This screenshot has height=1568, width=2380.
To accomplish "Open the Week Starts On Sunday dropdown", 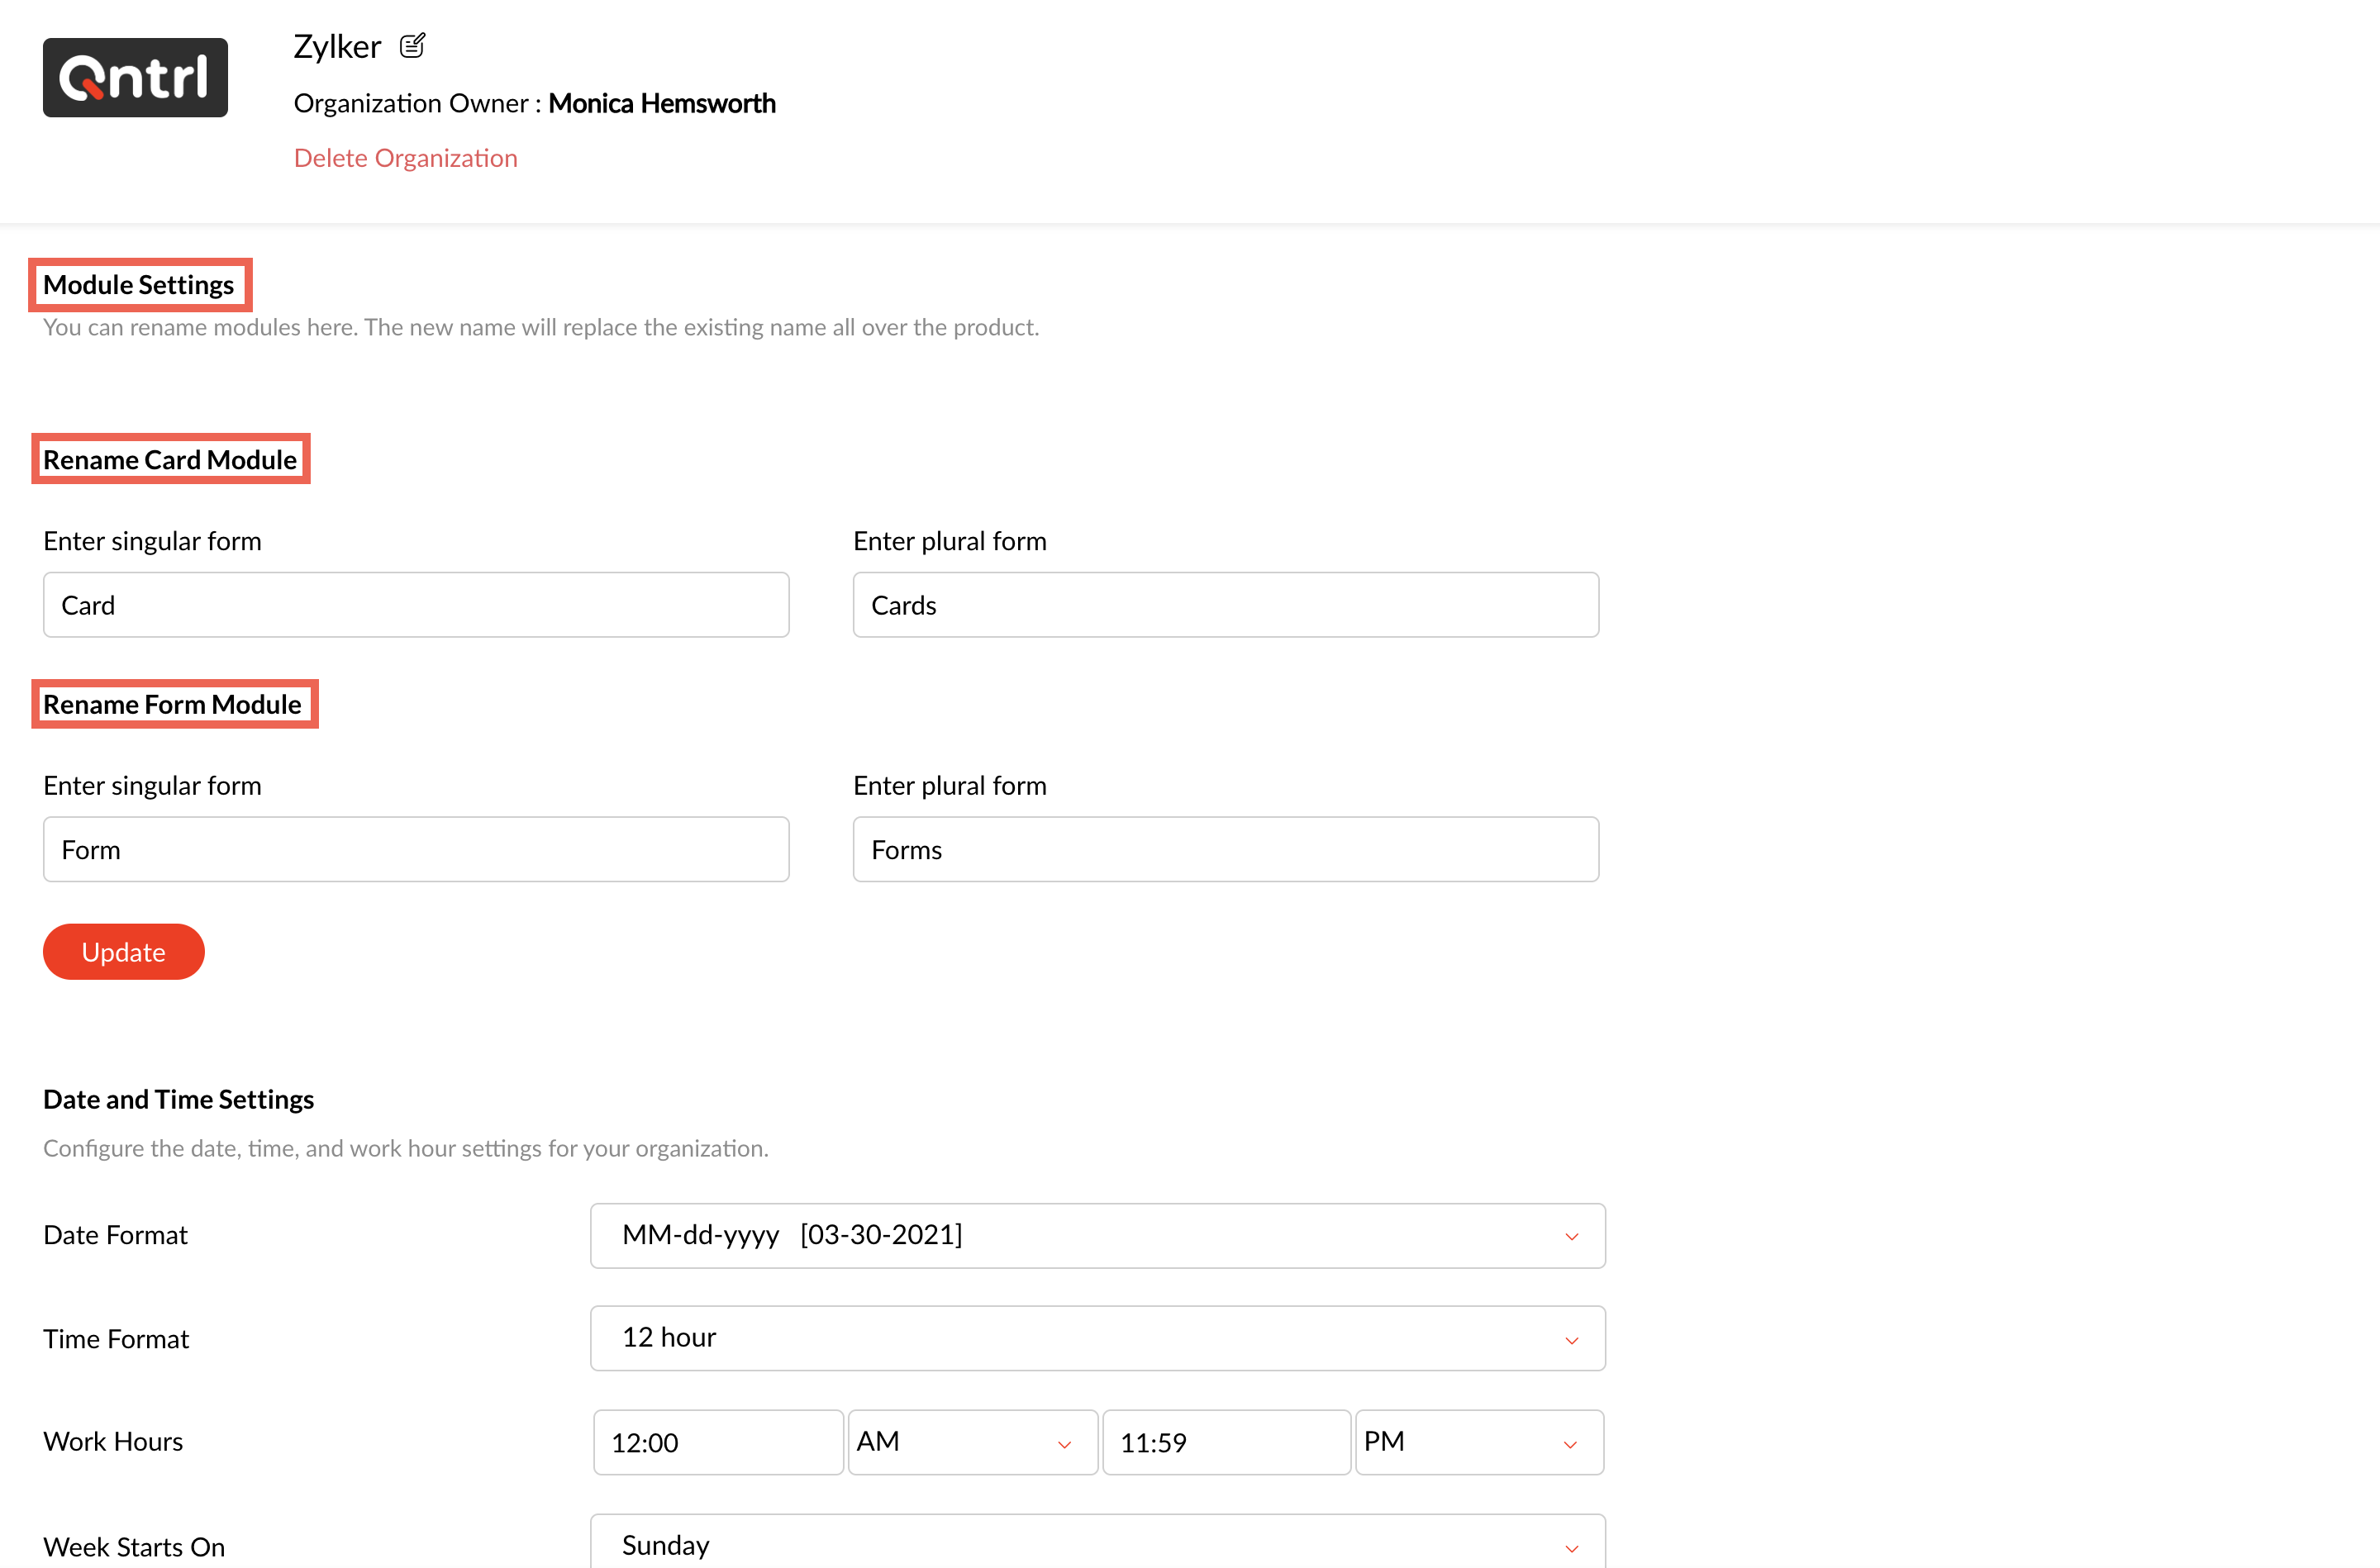I will pos(1097,1545).
